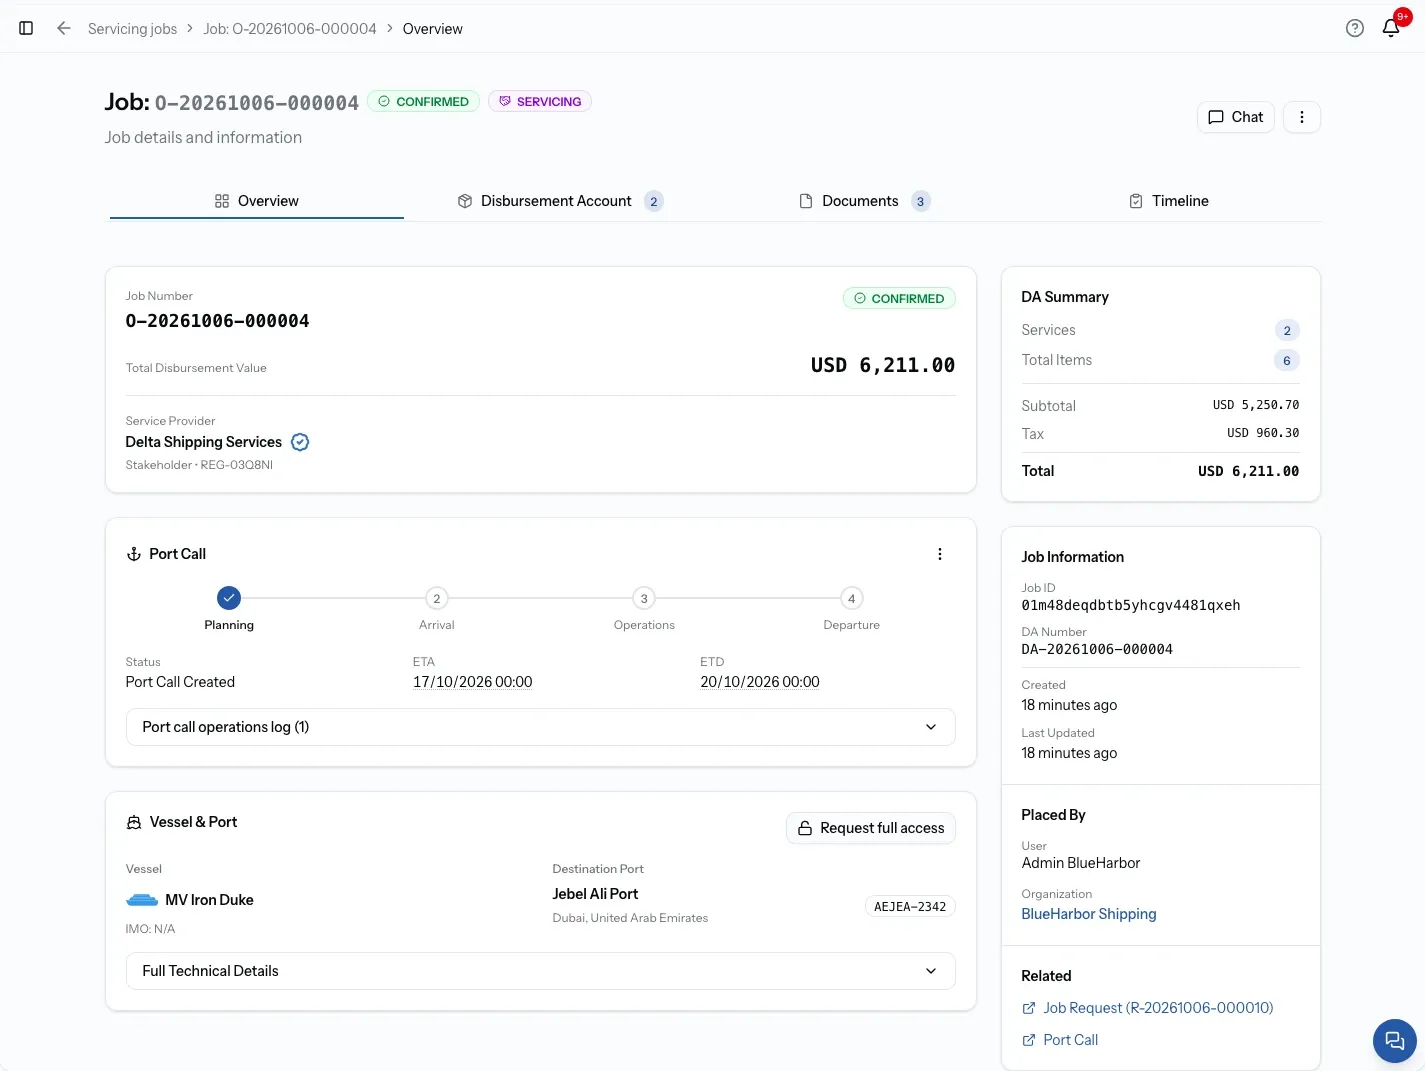Click the anchor icon beside Port Call
The image size is (1425, 1071).
134,554
